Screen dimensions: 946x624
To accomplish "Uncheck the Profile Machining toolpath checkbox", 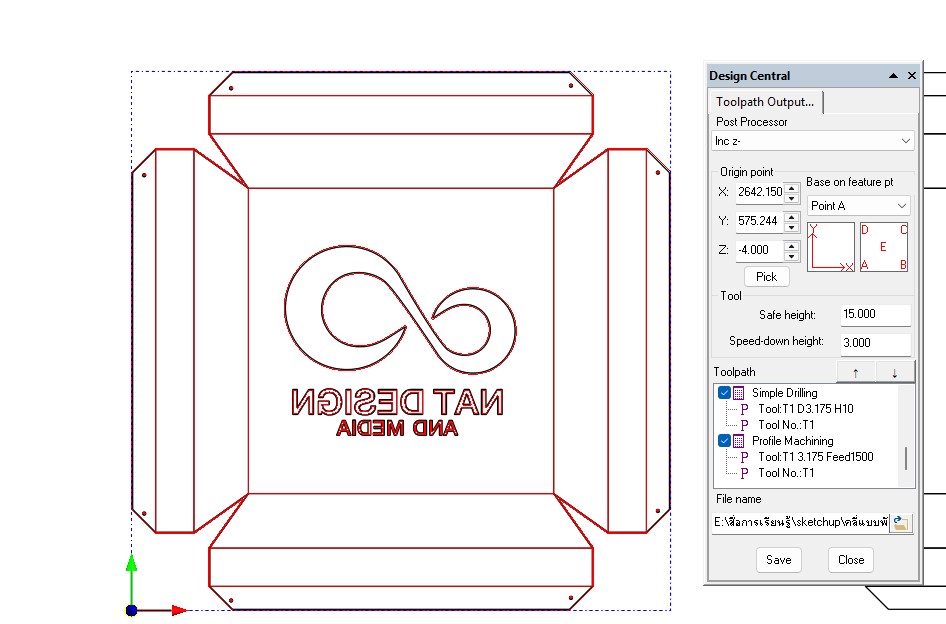I will [724, 441].
